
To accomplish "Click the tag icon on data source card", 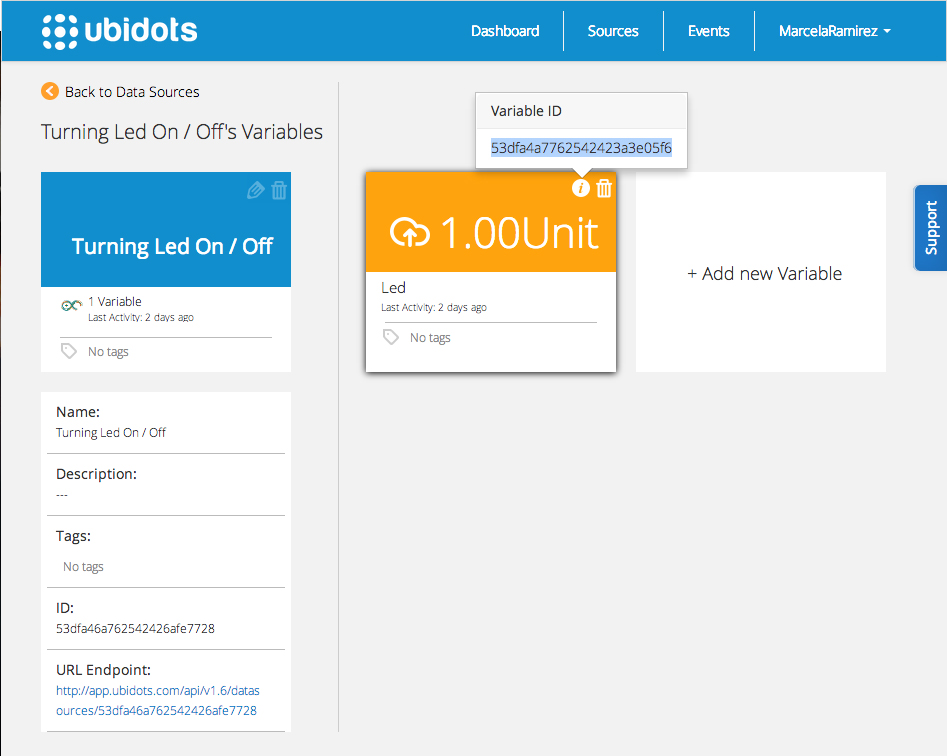I will coord(69,351).
